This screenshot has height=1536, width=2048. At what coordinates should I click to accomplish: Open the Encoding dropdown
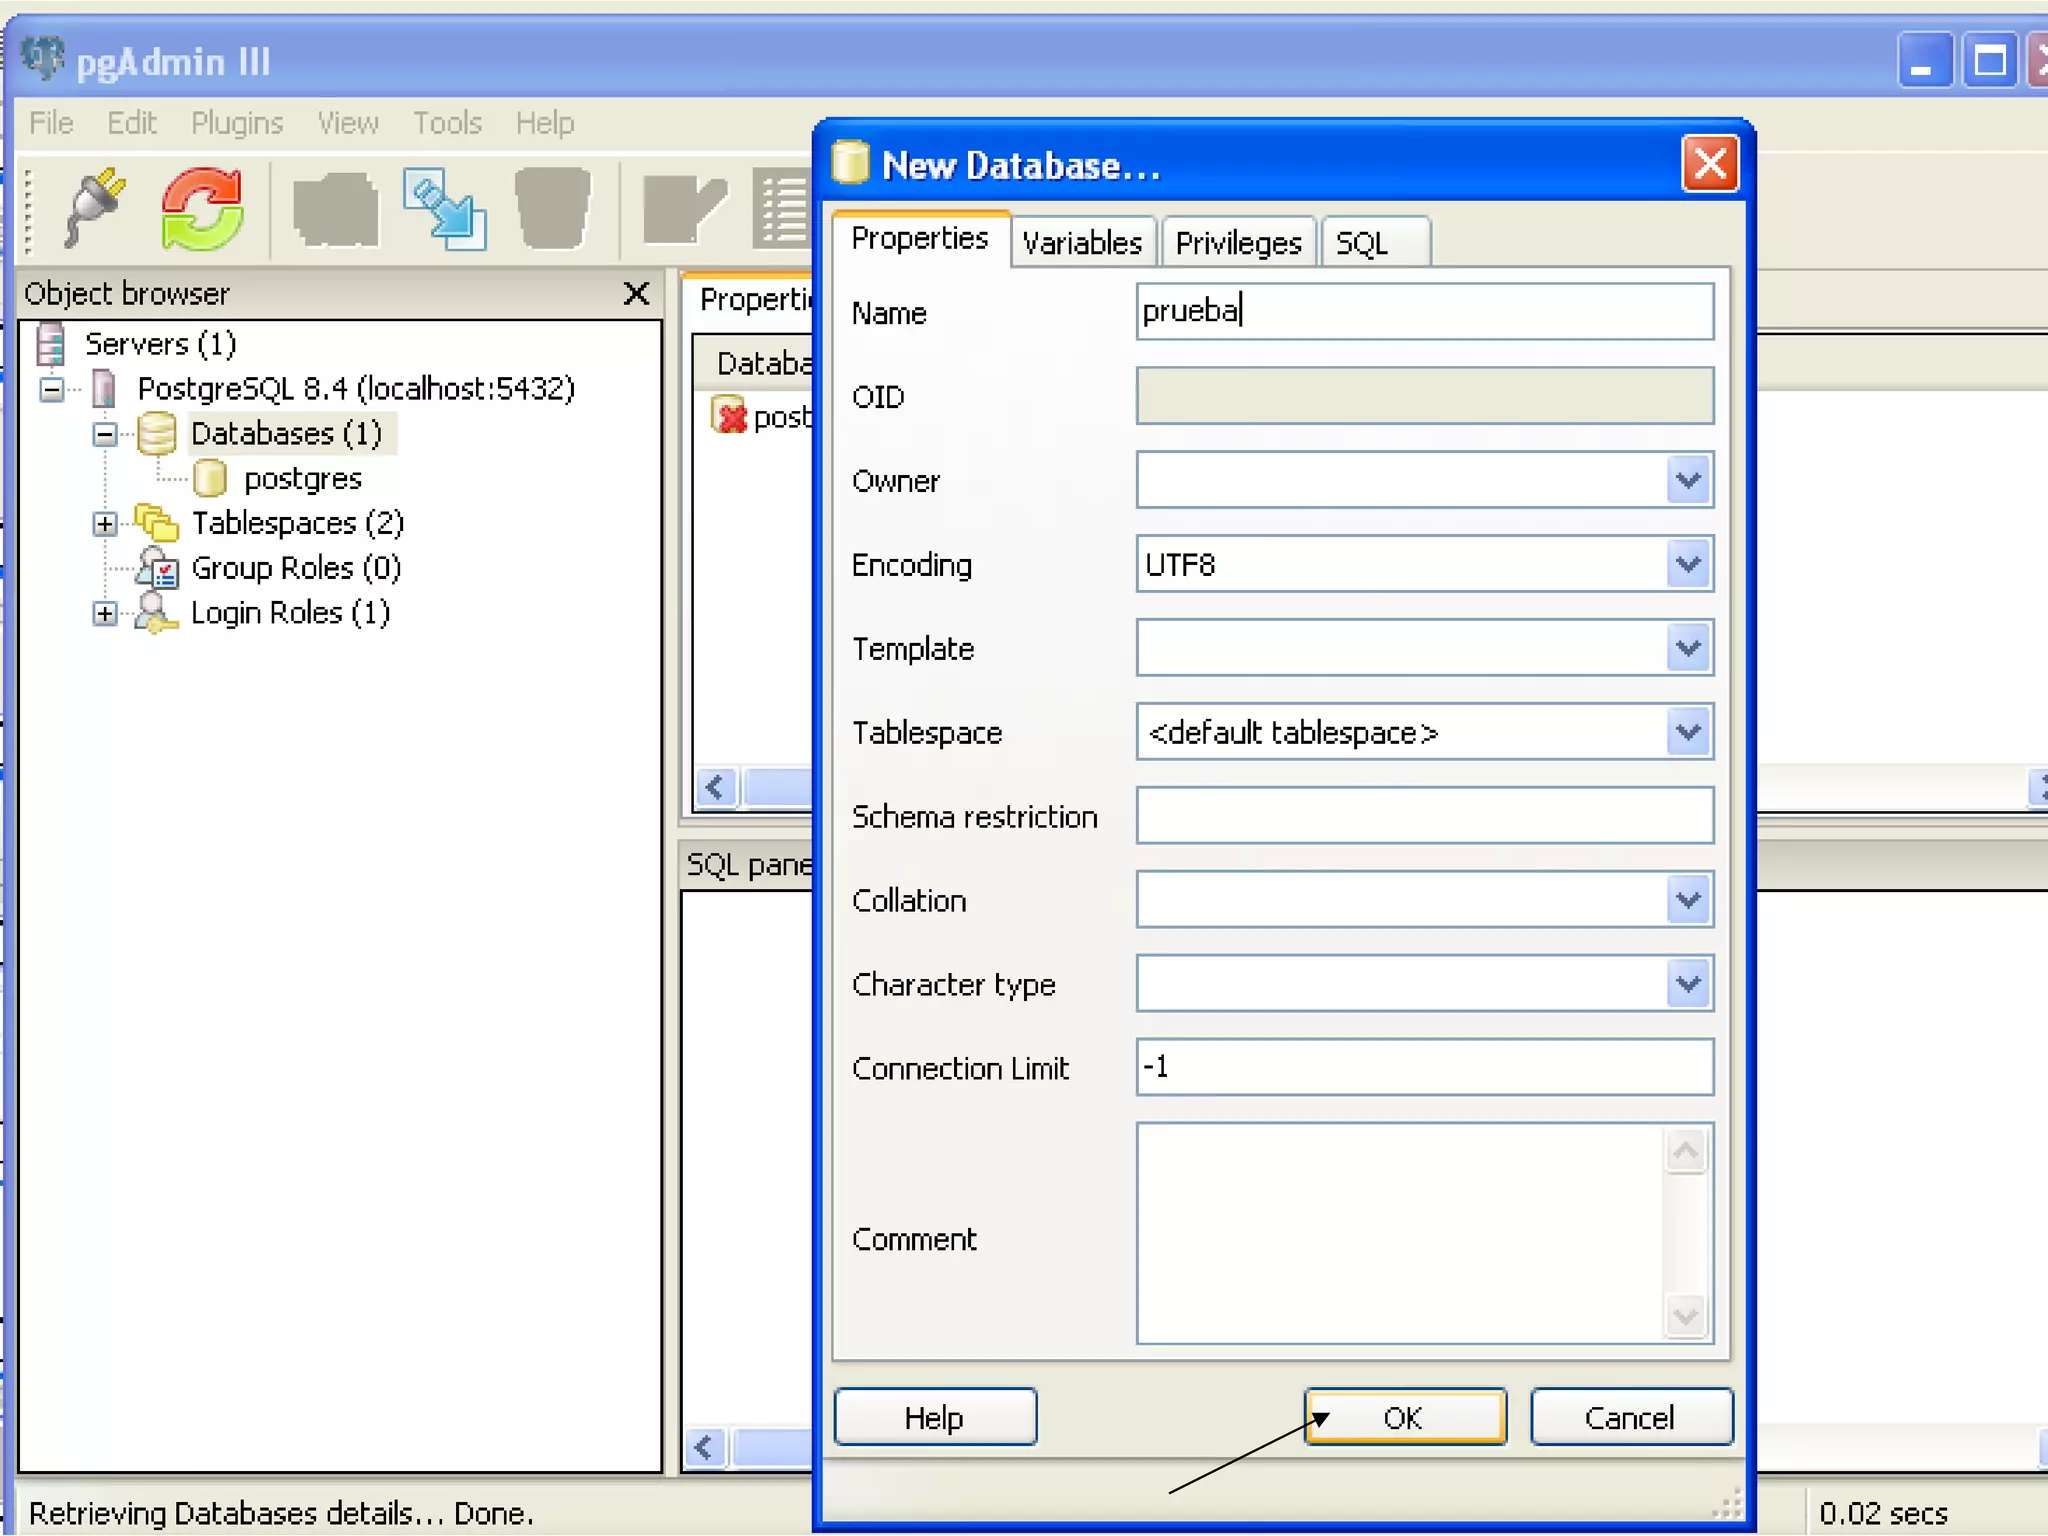1688,565
